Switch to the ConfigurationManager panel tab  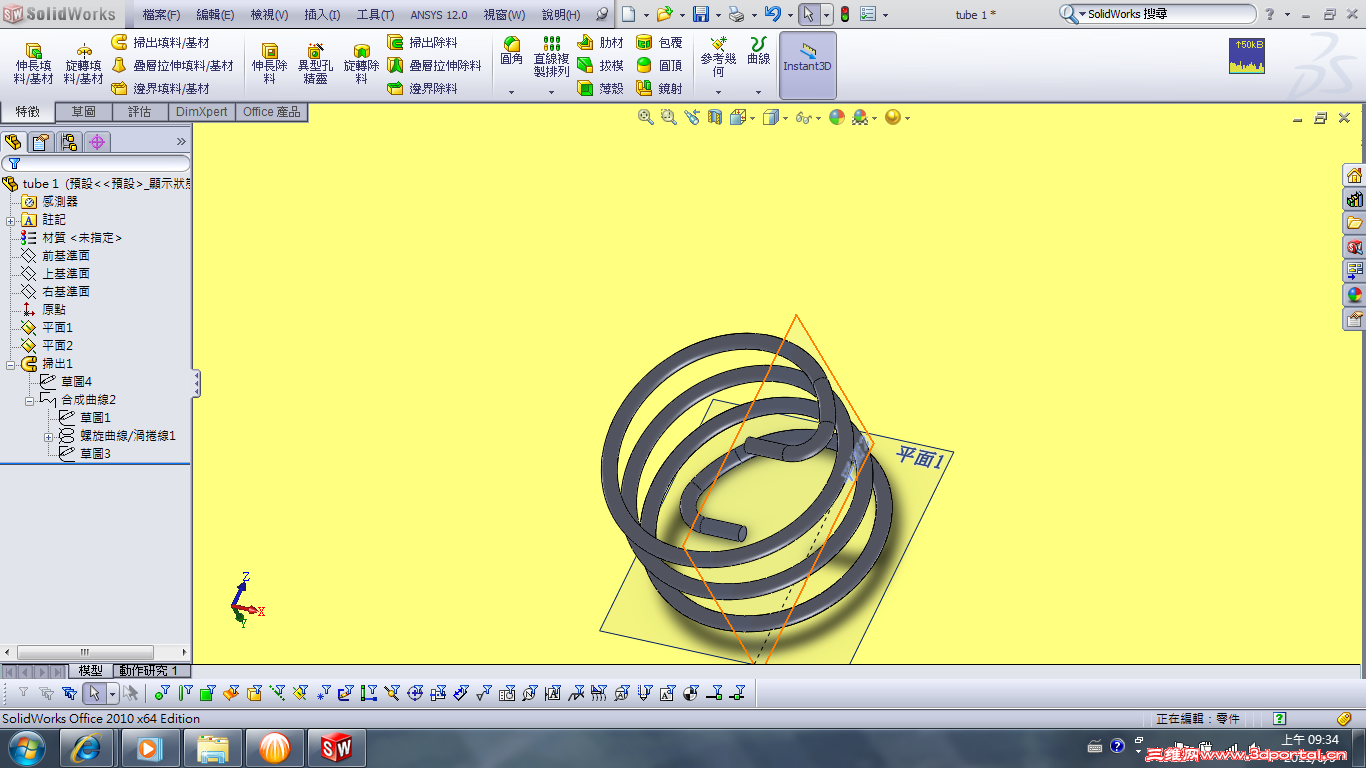pyautogui.click(x=68, y=142)
